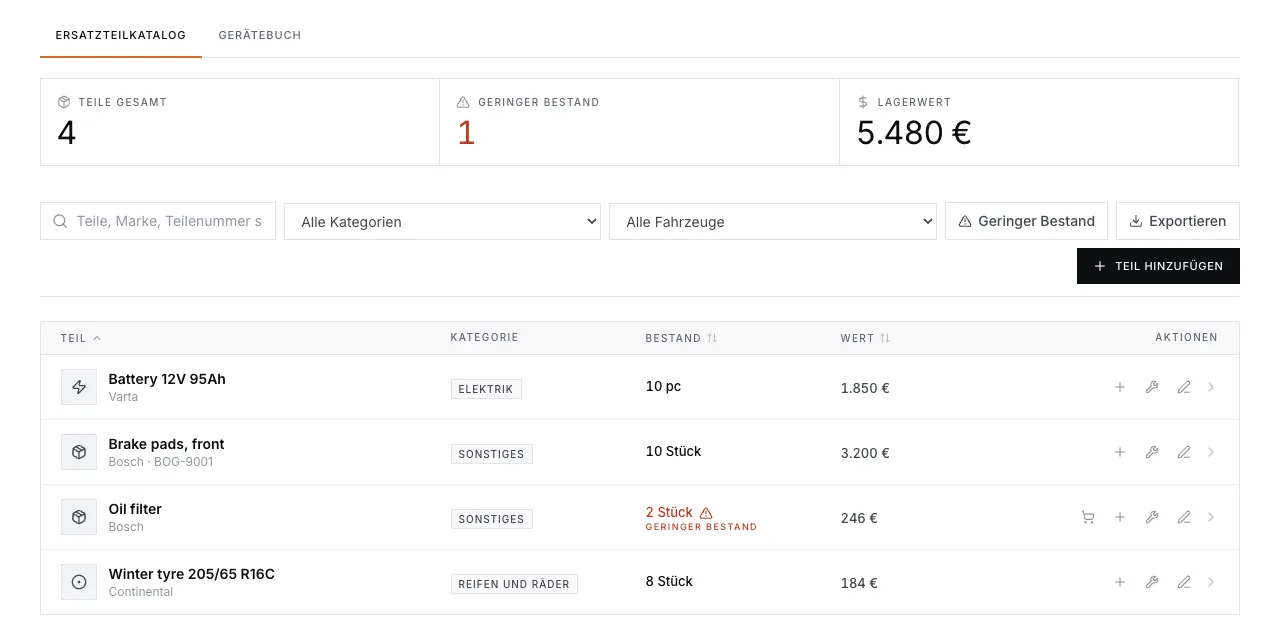1280x635 pixels.
Task: Click the Elektrik category tag
Action: [x=486, y=389]
